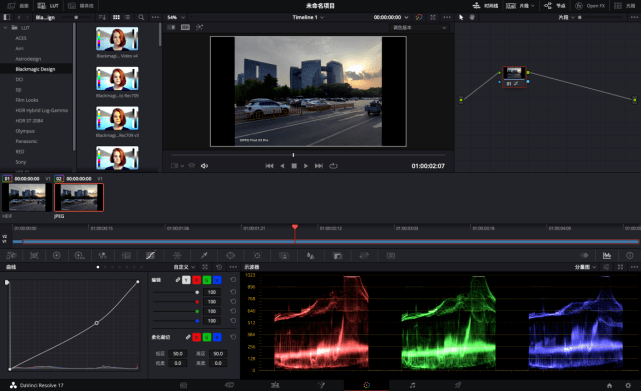Toggle the red channel curve button
The width and height of the screenshot is (641, 391).
(x=197, y=280)
